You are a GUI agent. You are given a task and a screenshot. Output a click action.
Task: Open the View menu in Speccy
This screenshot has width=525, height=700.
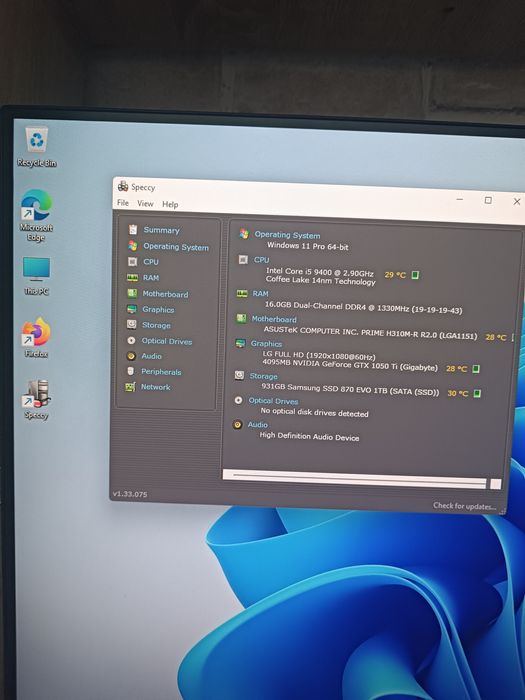pos(145,204)
